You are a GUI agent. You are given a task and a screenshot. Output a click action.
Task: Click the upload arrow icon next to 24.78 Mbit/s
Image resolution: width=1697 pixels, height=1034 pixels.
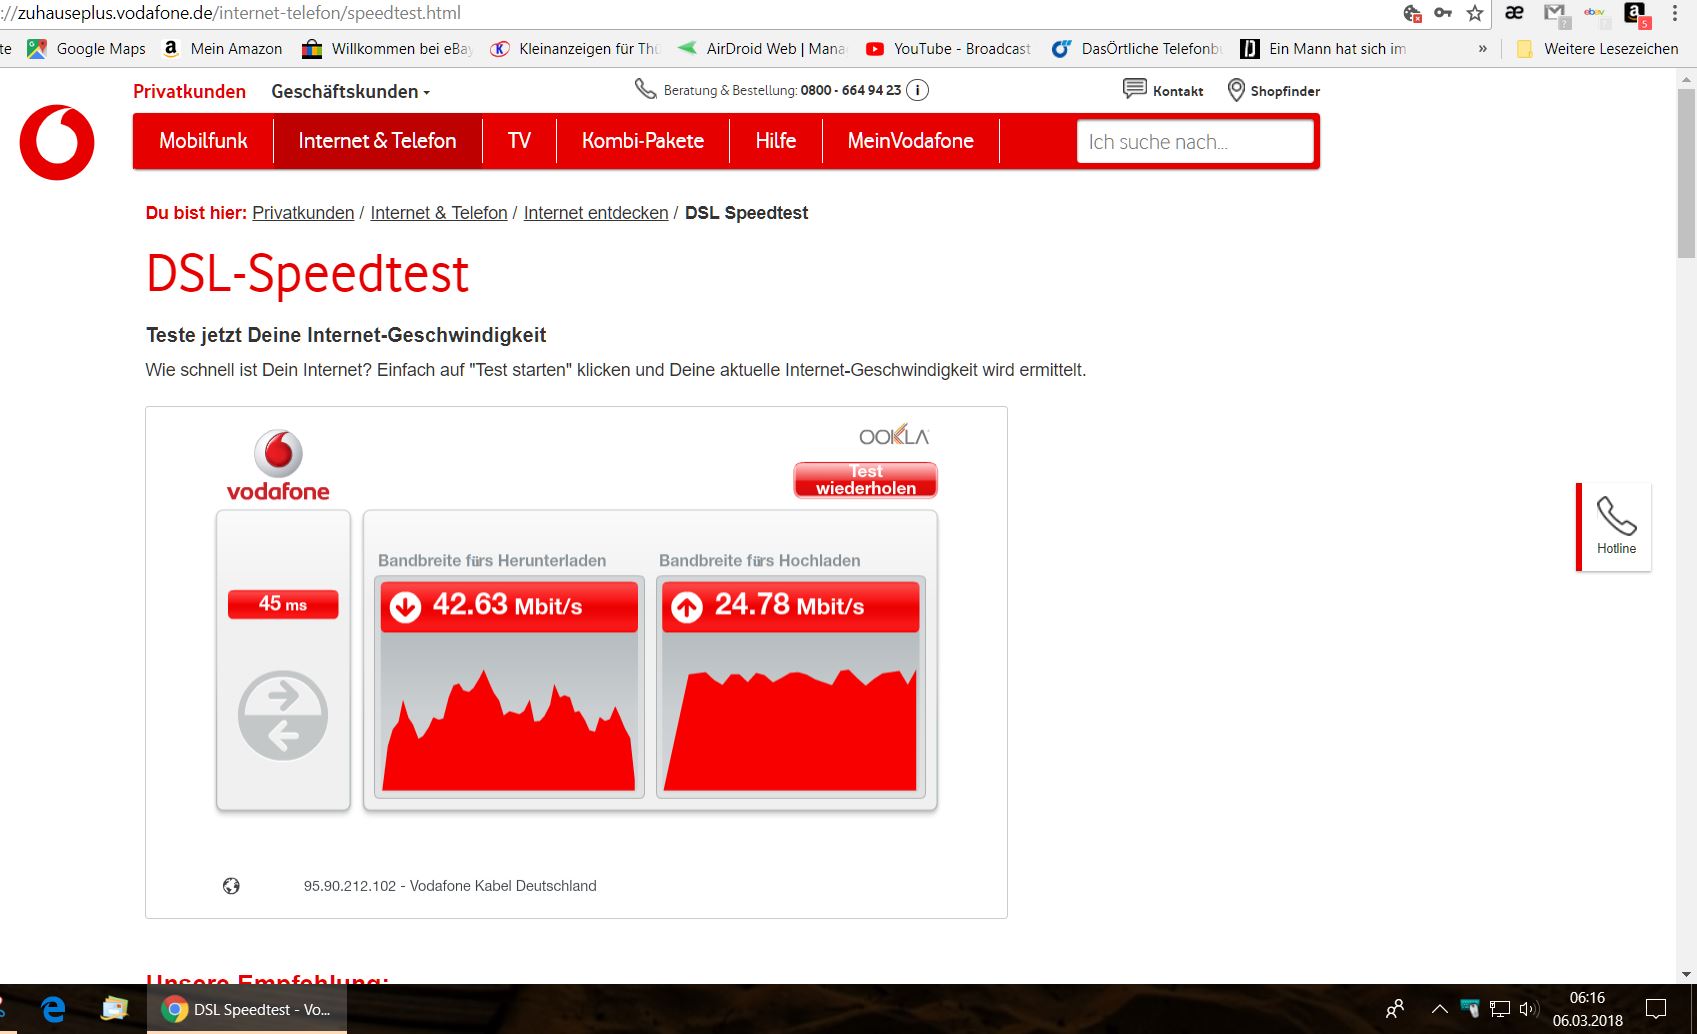[687, 606]
